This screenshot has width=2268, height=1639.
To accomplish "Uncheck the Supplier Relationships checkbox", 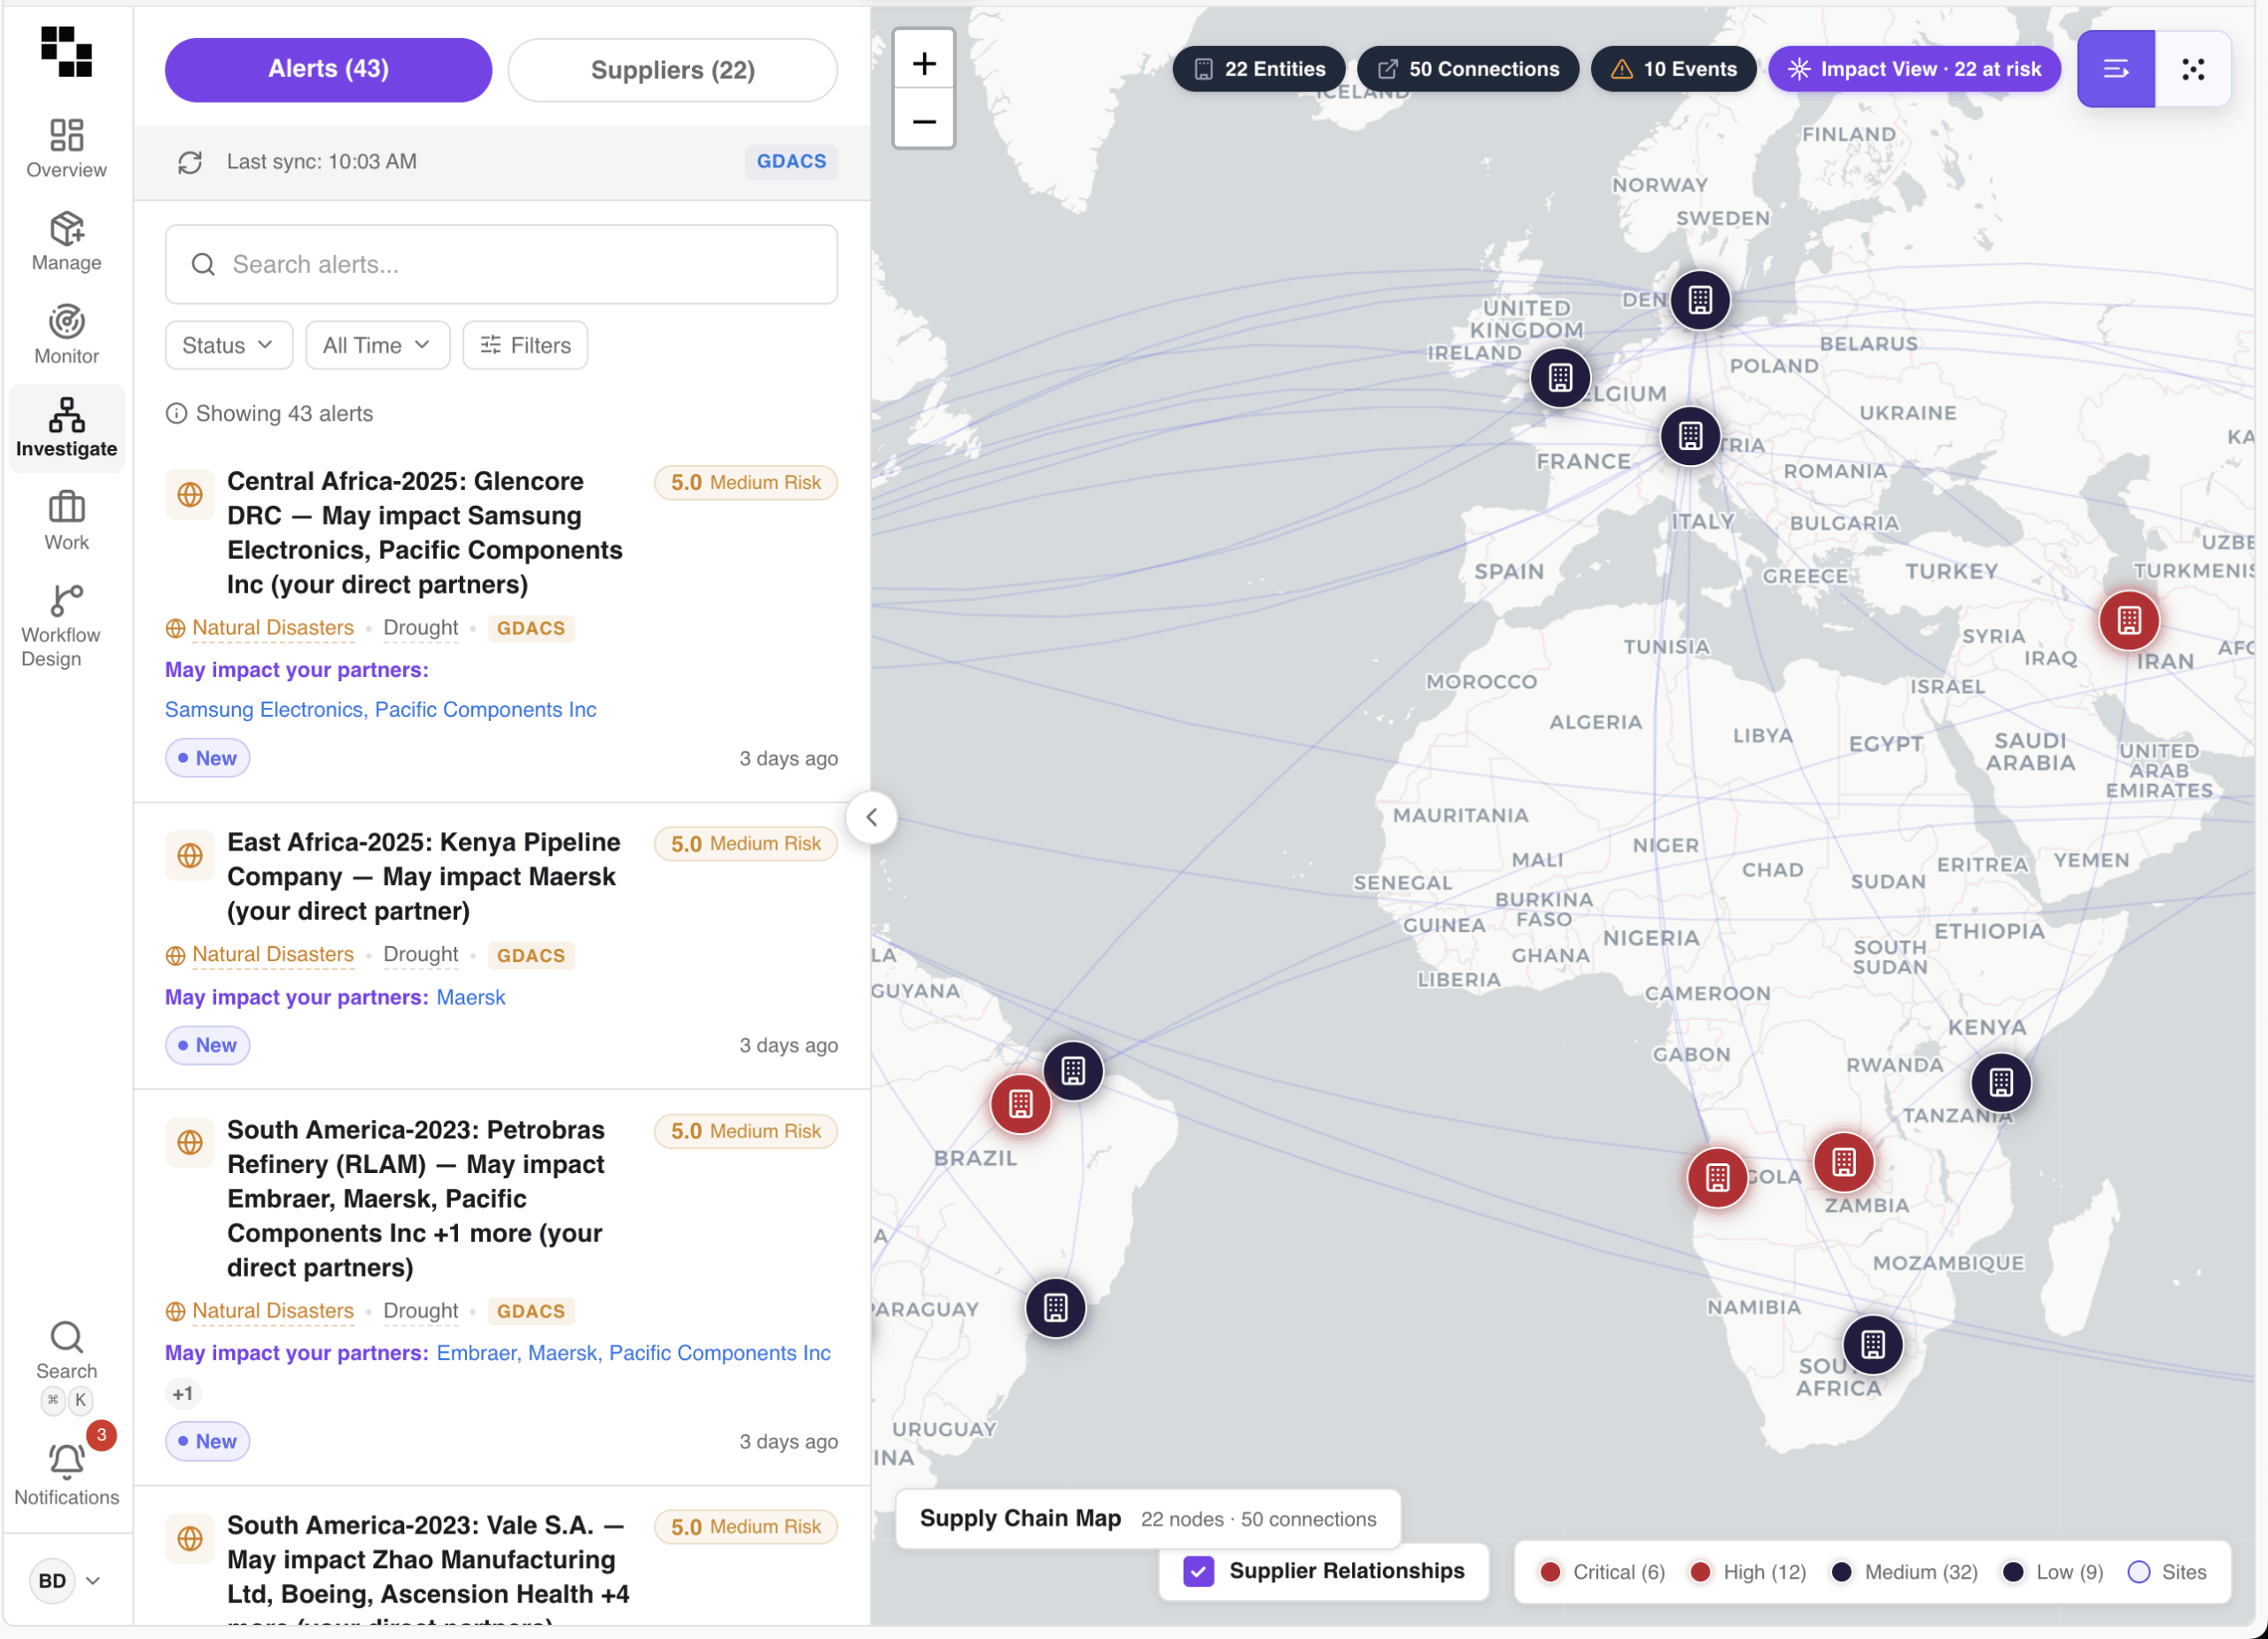I will (1198, 1571).
